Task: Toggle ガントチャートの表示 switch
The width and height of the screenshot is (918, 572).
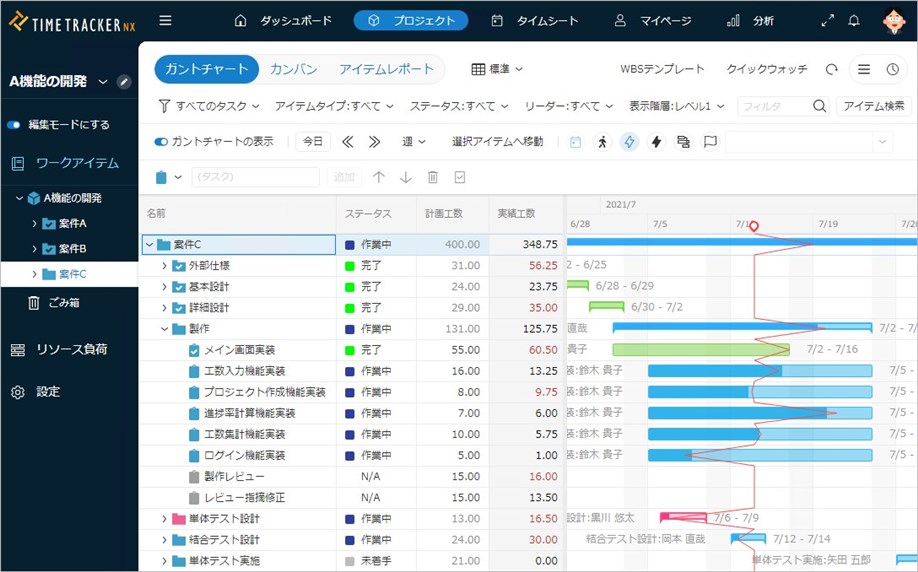Action: 161,142
